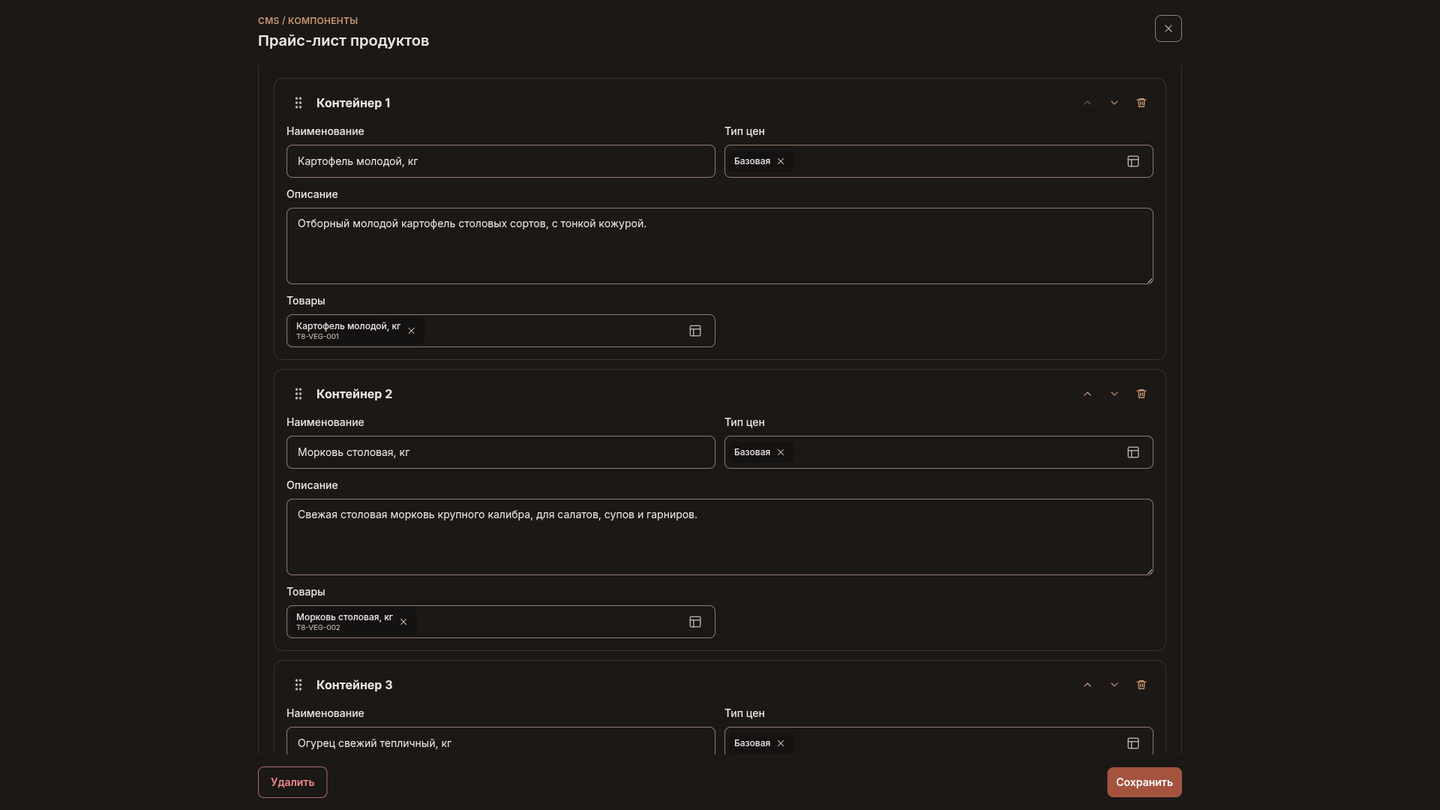Open price type picker in Контейнер 3
This screenshot has width=1440, height=810.
pos(1133,743)
